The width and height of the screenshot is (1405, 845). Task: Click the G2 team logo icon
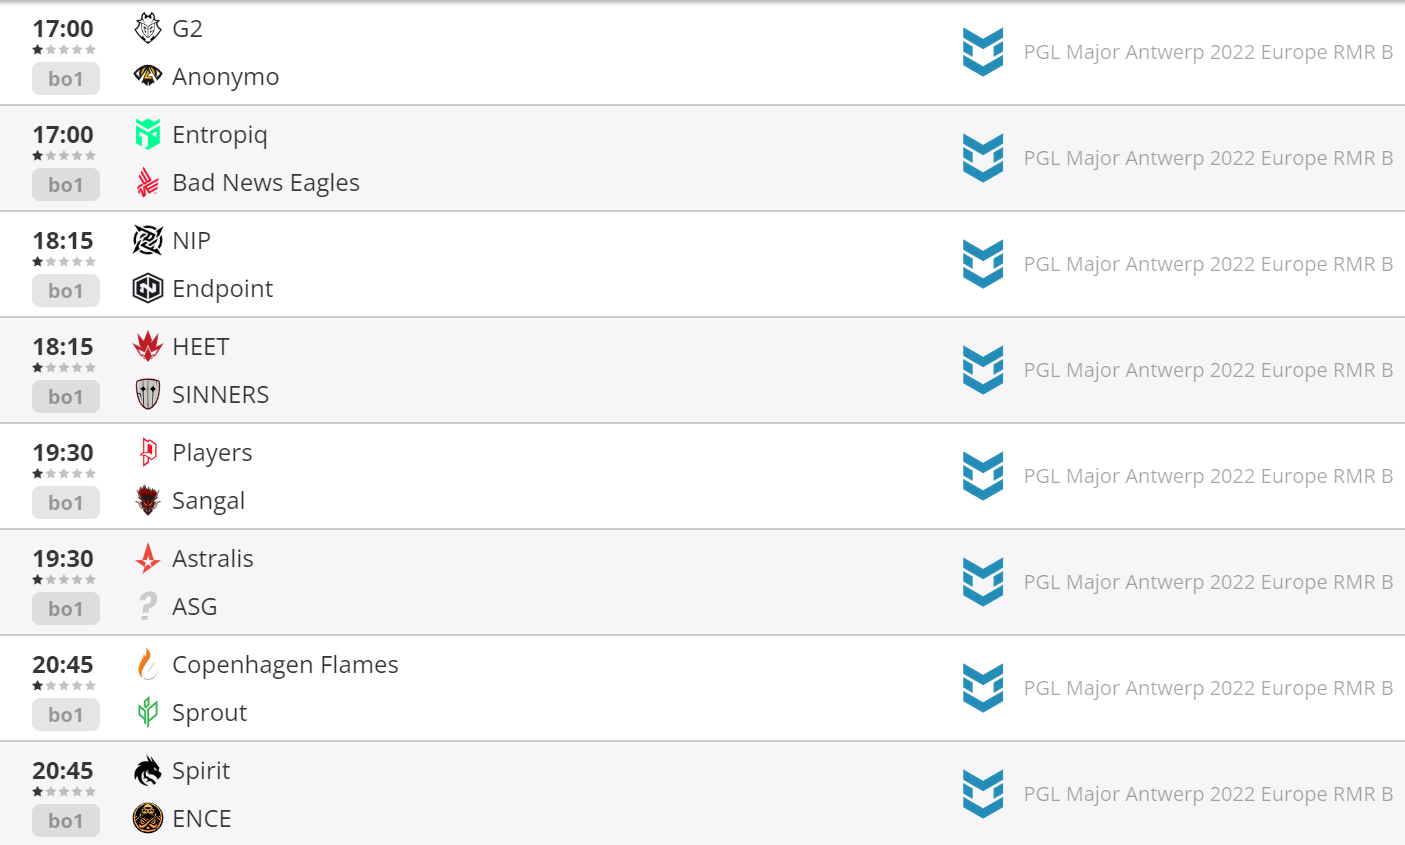click(148, 28)
